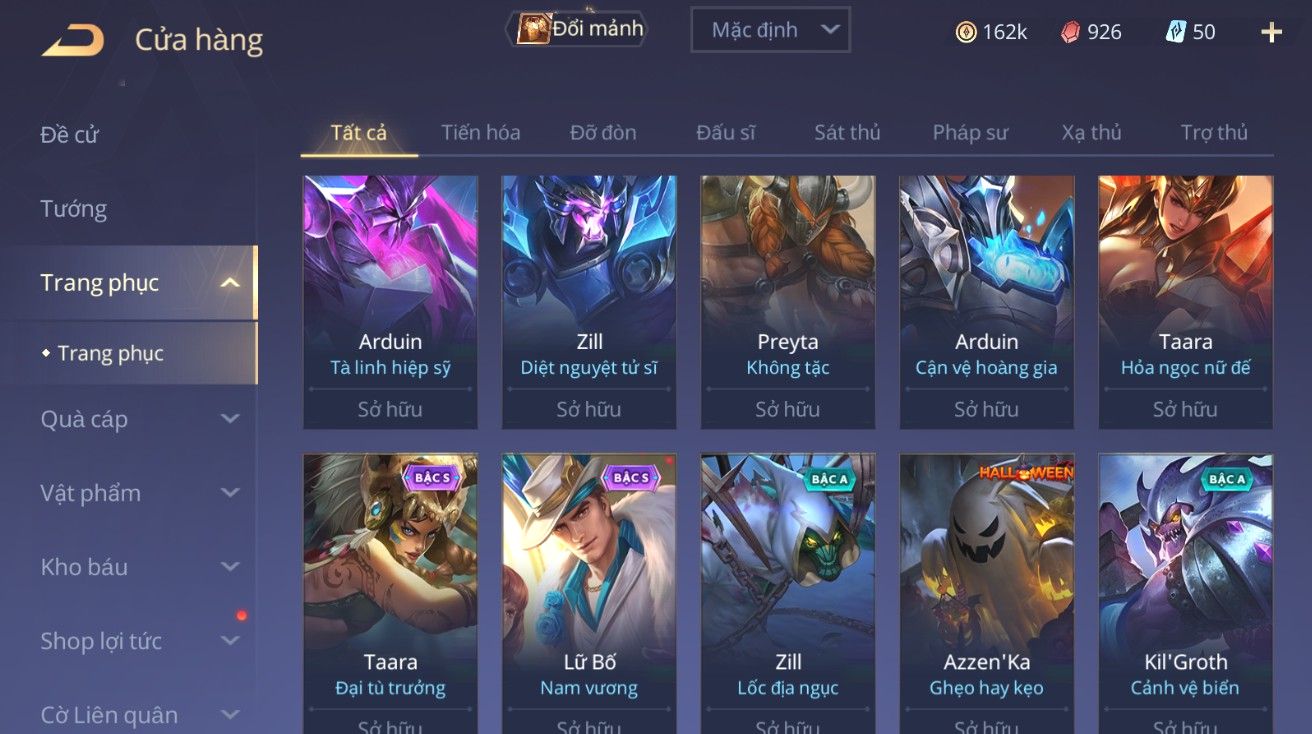Tap the blue voucher currency icon
This screenshot has height=734, width=1312.
pyautogui.click(x=1176, y=32)
